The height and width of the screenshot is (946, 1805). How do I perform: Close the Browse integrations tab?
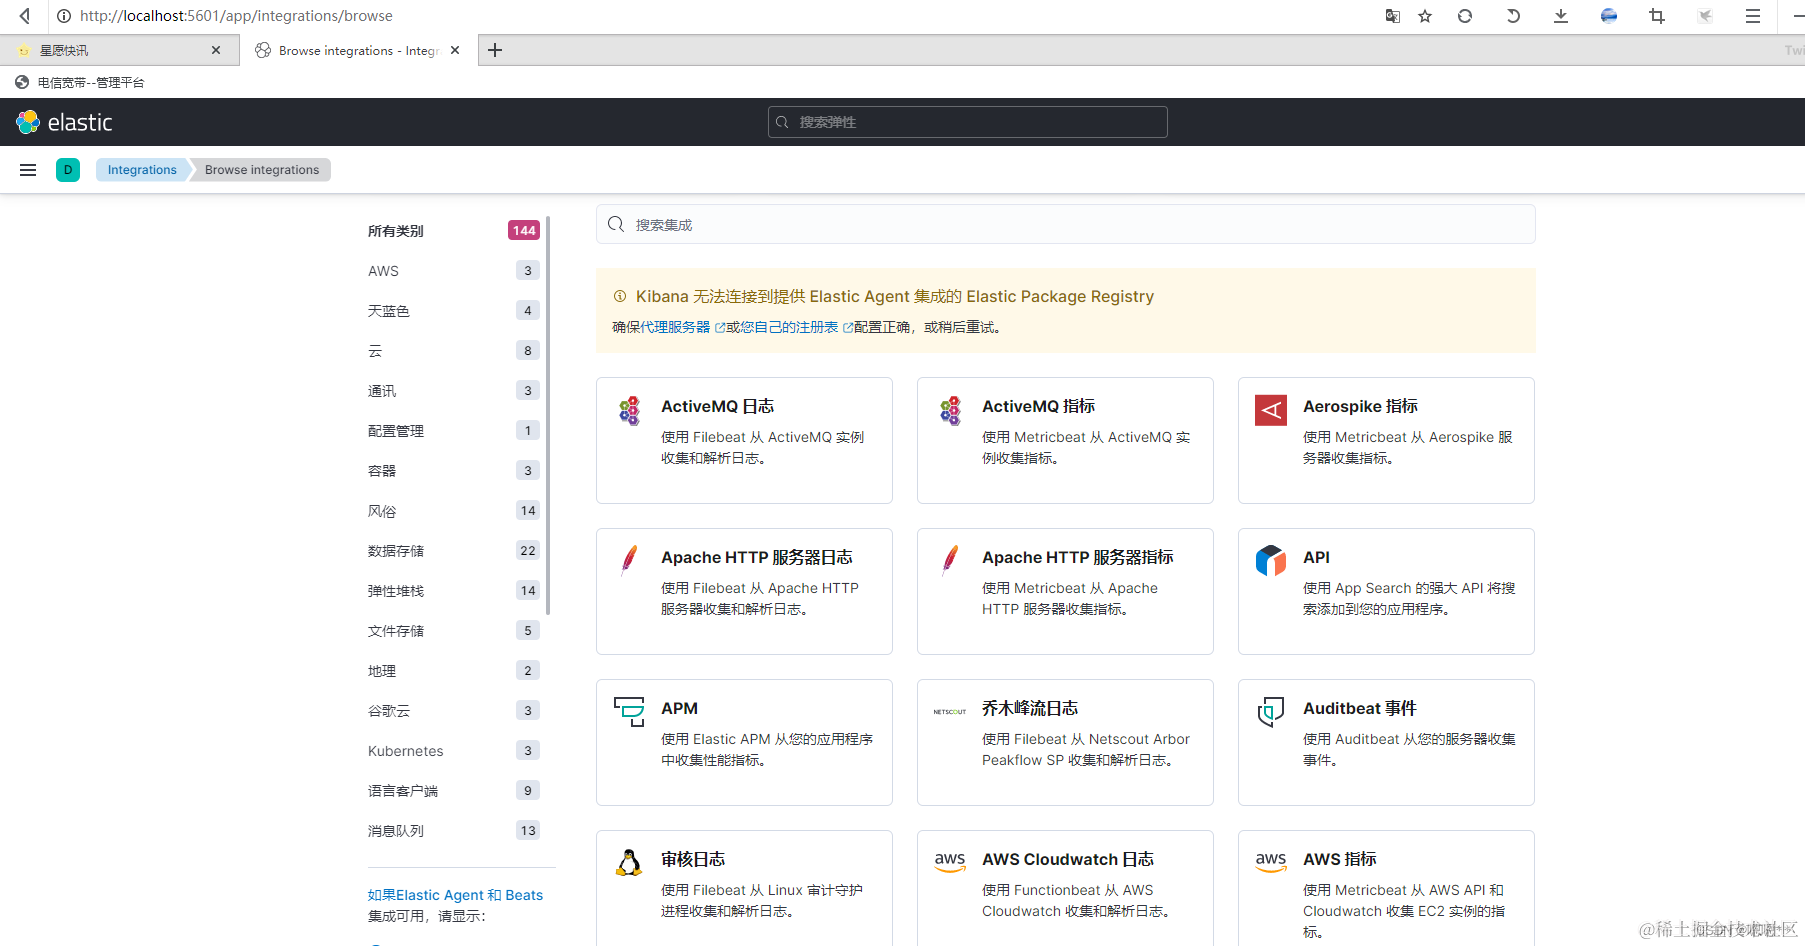(x=455, y=50)
